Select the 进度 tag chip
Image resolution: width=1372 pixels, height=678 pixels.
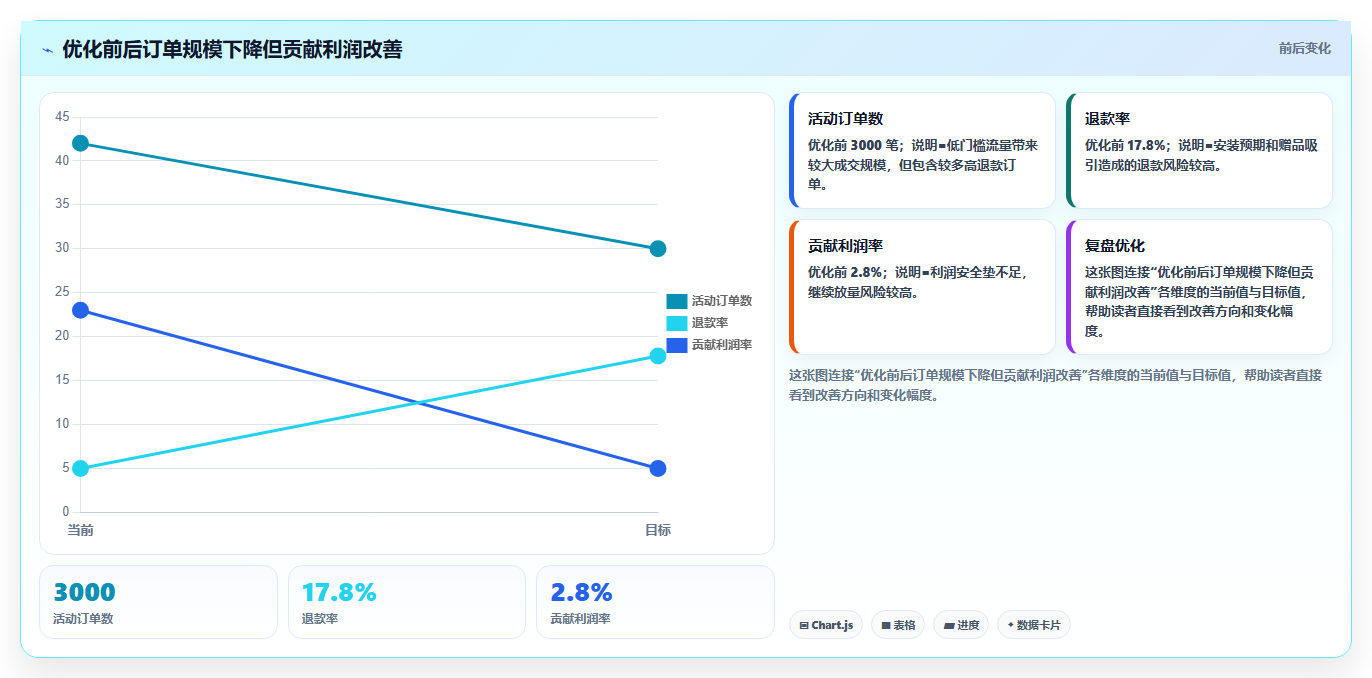(x=960, y=625)
